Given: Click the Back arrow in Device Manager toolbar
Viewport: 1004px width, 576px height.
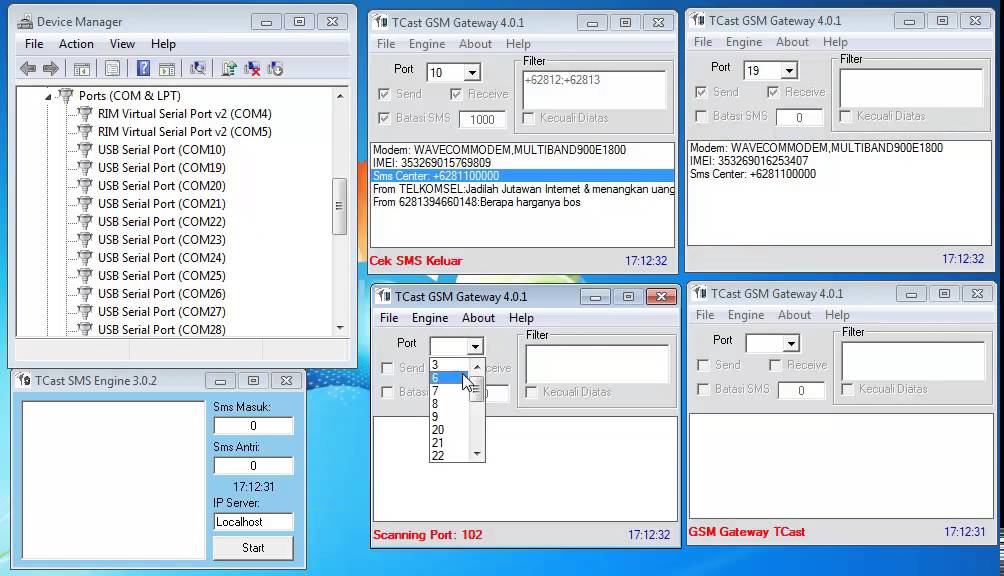Looking at the screenshot, I should [28, 68].
